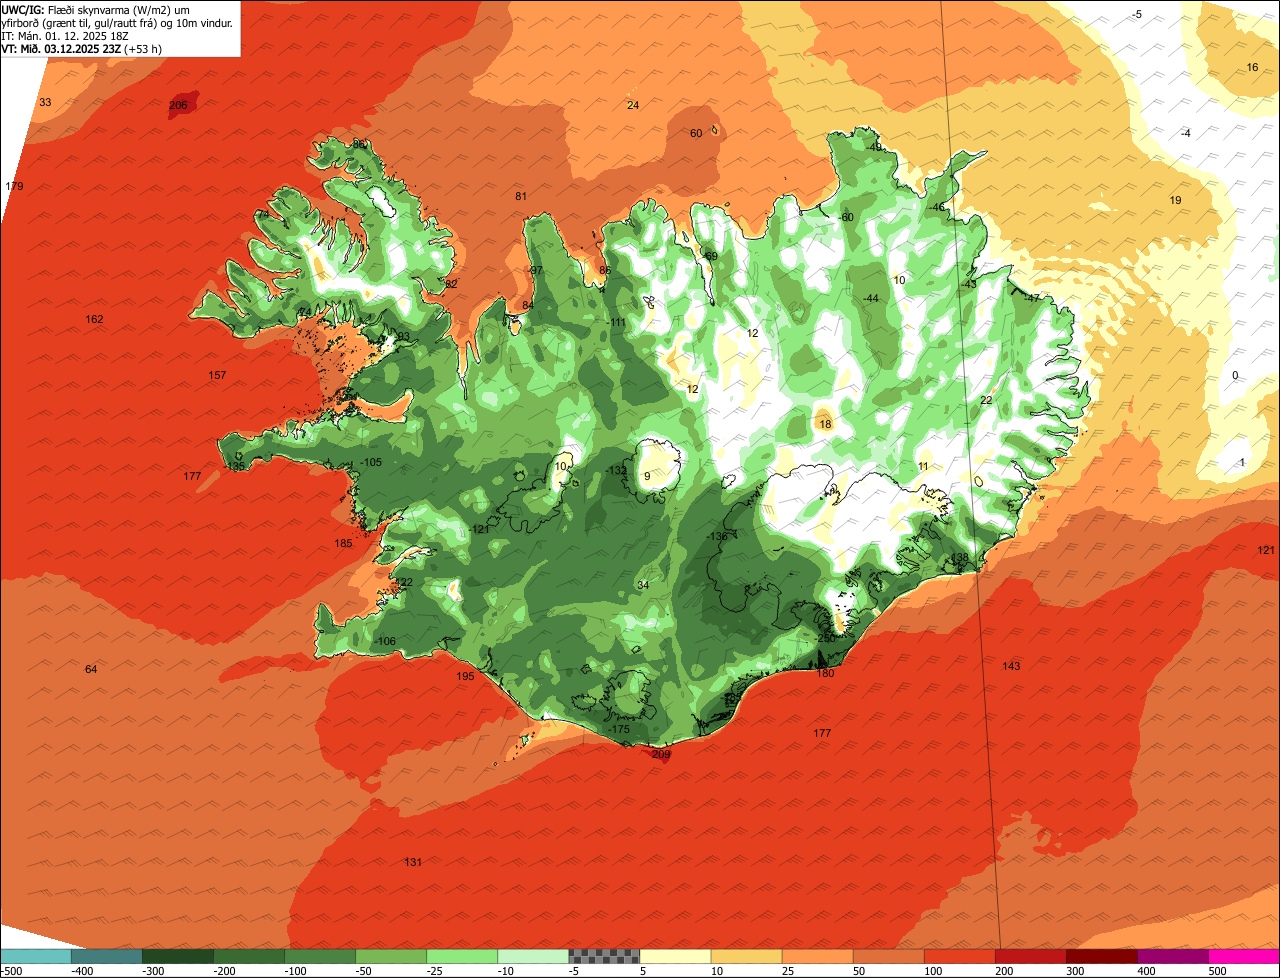Click the sea value 121 at the east edge
Viewport: 1280px width, 978px height.
pos(1266,550)
